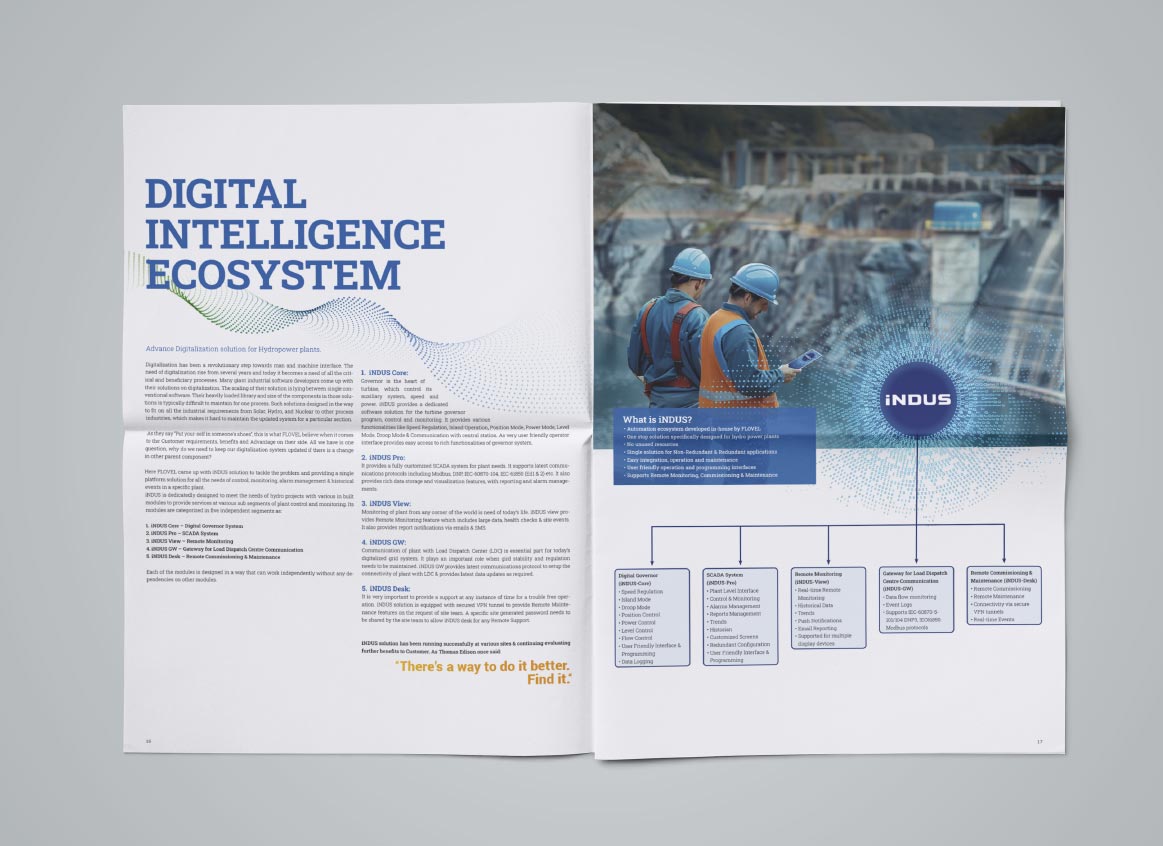Click the 'Remote Commissioning & Maintenance (iNDUS-Desk)' box title
Screen dimensions: 1163x846
[1004, 576]
